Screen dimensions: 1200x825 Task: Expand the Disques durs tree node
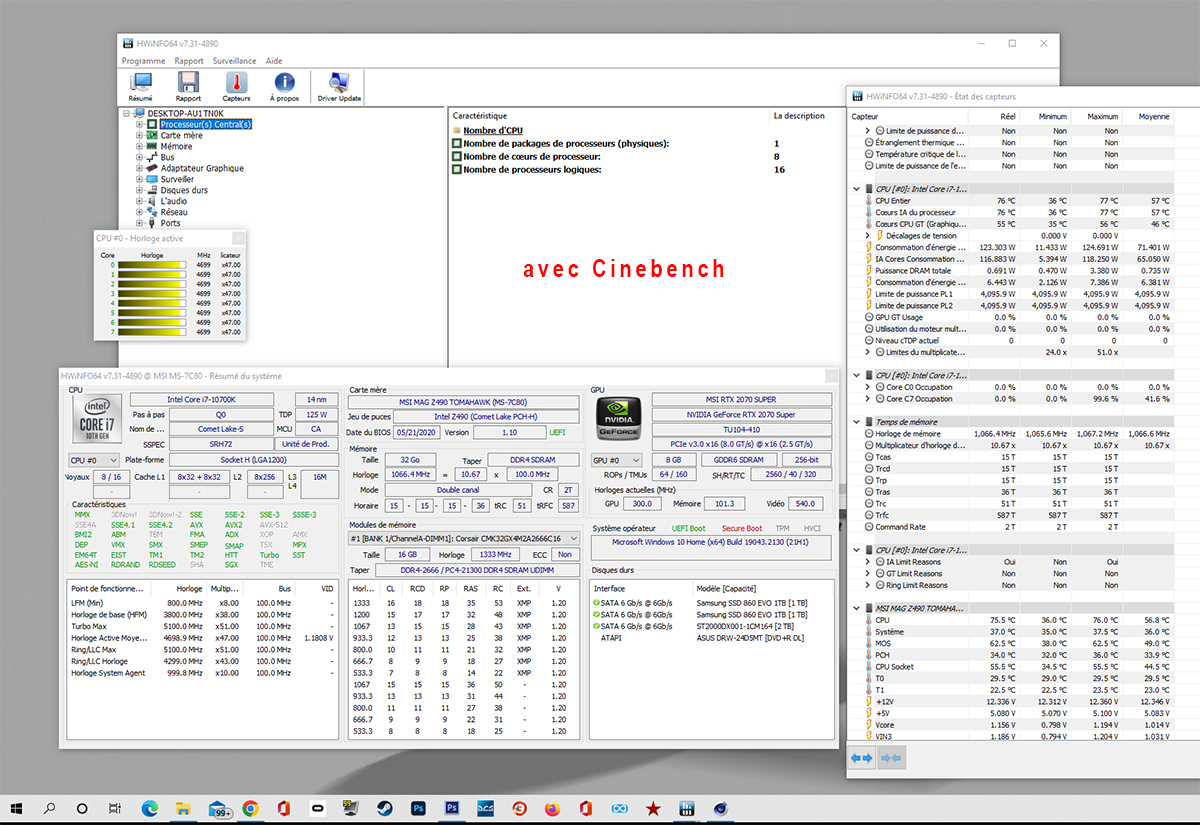(140, 190)
